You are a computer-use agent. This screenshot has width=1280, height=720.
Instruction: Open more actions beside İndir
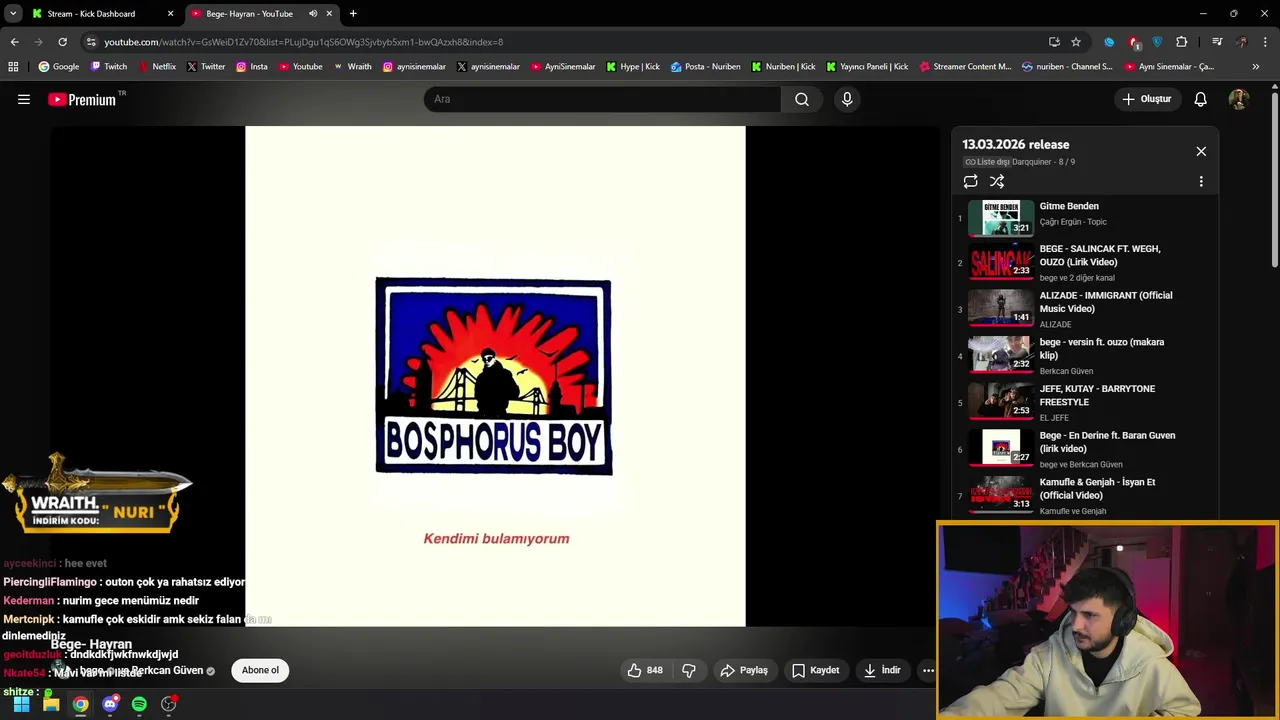[x=928, y=670]
